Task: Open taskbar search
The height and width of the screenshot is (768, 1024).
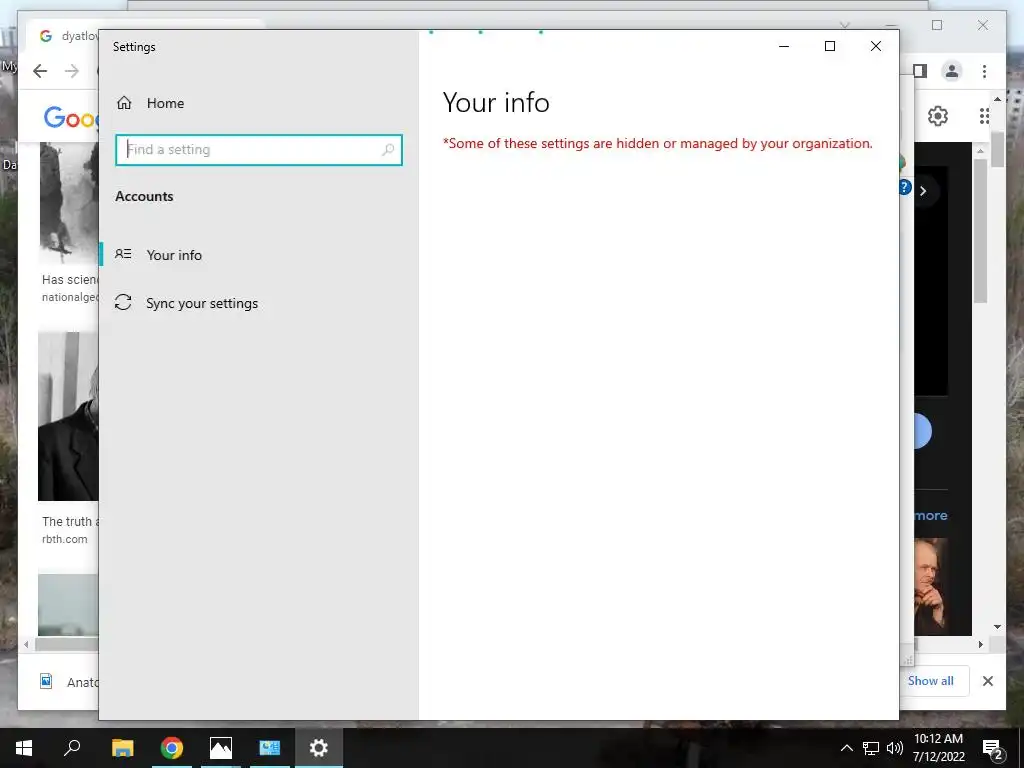Action: [x=72, y=747]
